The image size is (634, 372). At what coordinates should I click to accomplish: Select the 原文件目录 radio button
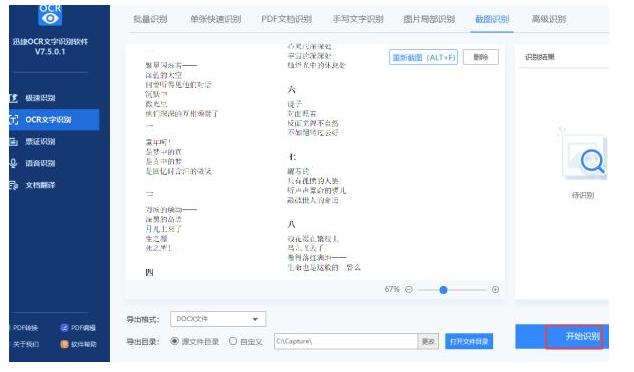click(x=174, y=341)
